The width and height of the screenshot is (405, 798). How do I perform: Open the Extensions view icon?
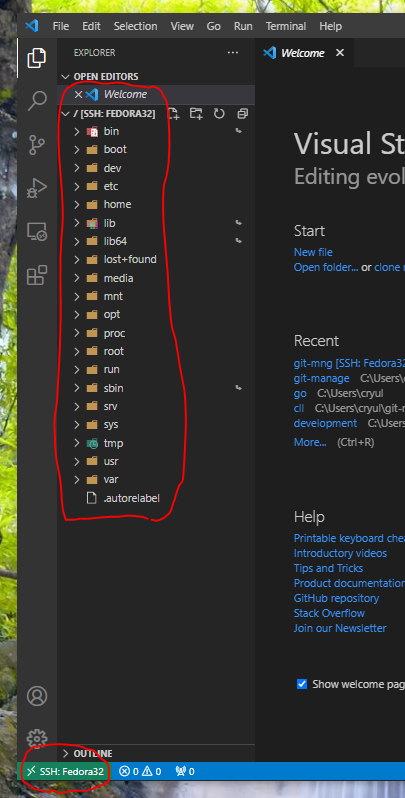[37, 275]
